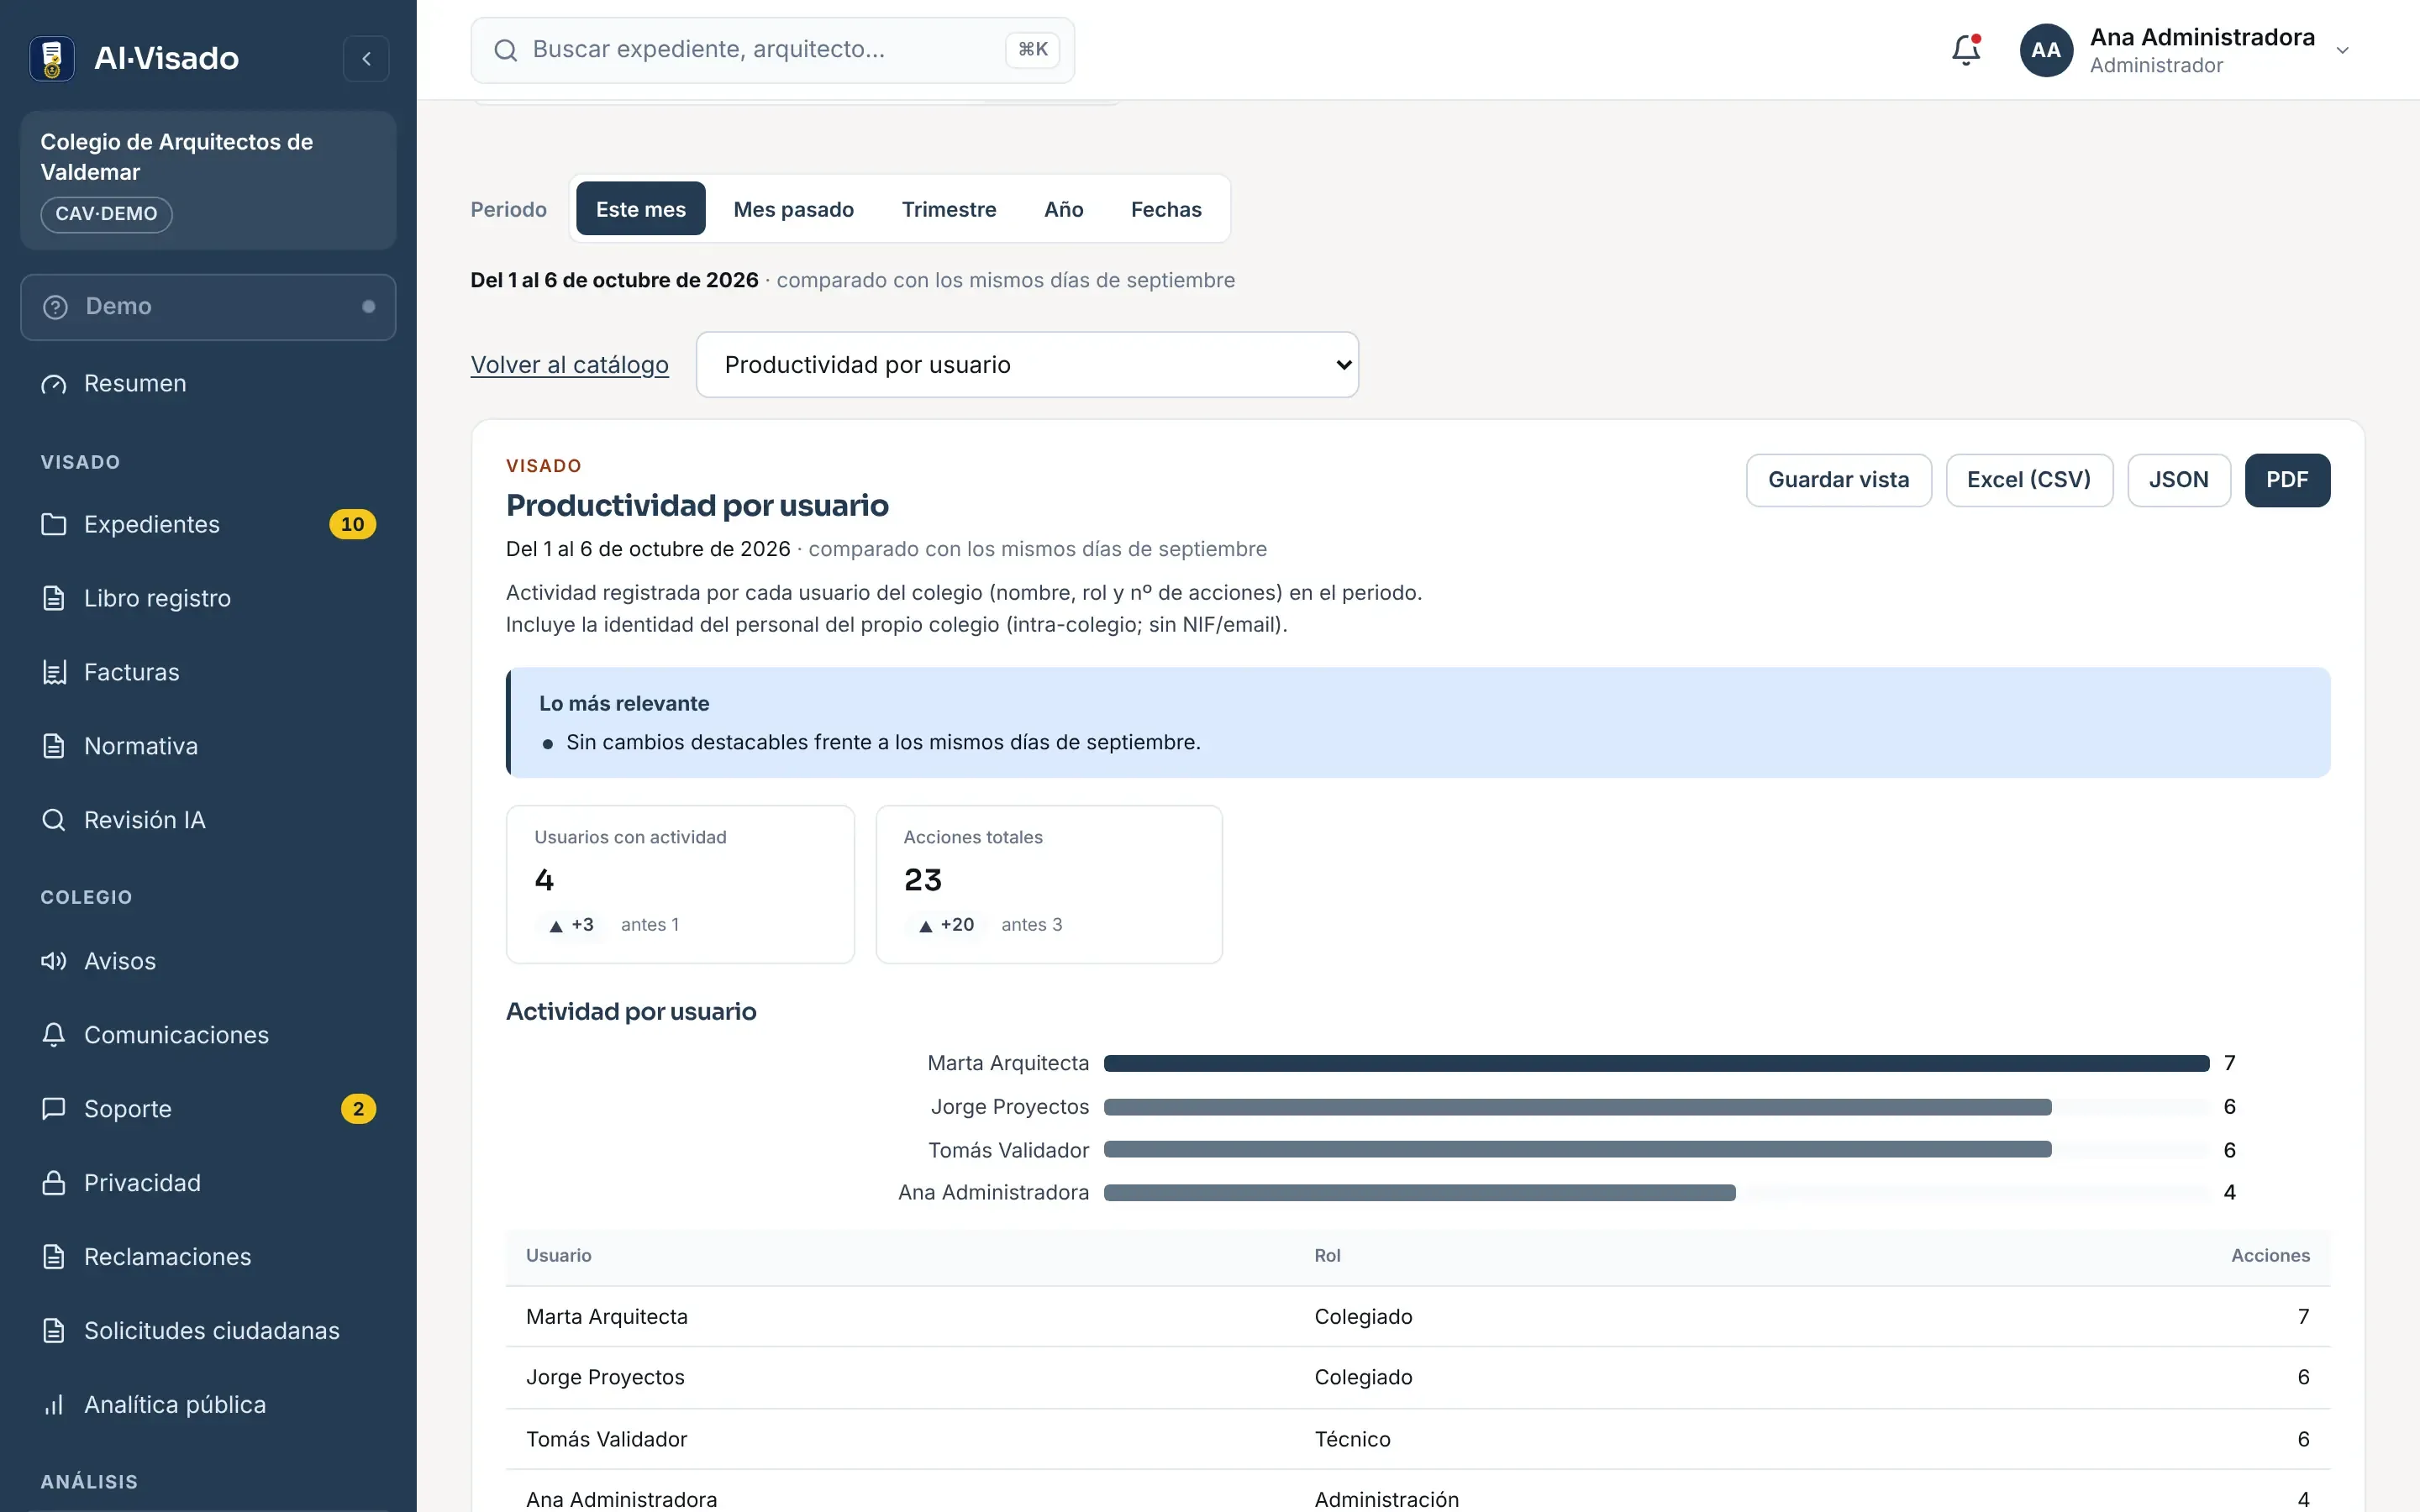Open Expedientes folder icon in sidebar
Image resolution: width=2420 pixels, height=1512 pixels.
(54, 524)
